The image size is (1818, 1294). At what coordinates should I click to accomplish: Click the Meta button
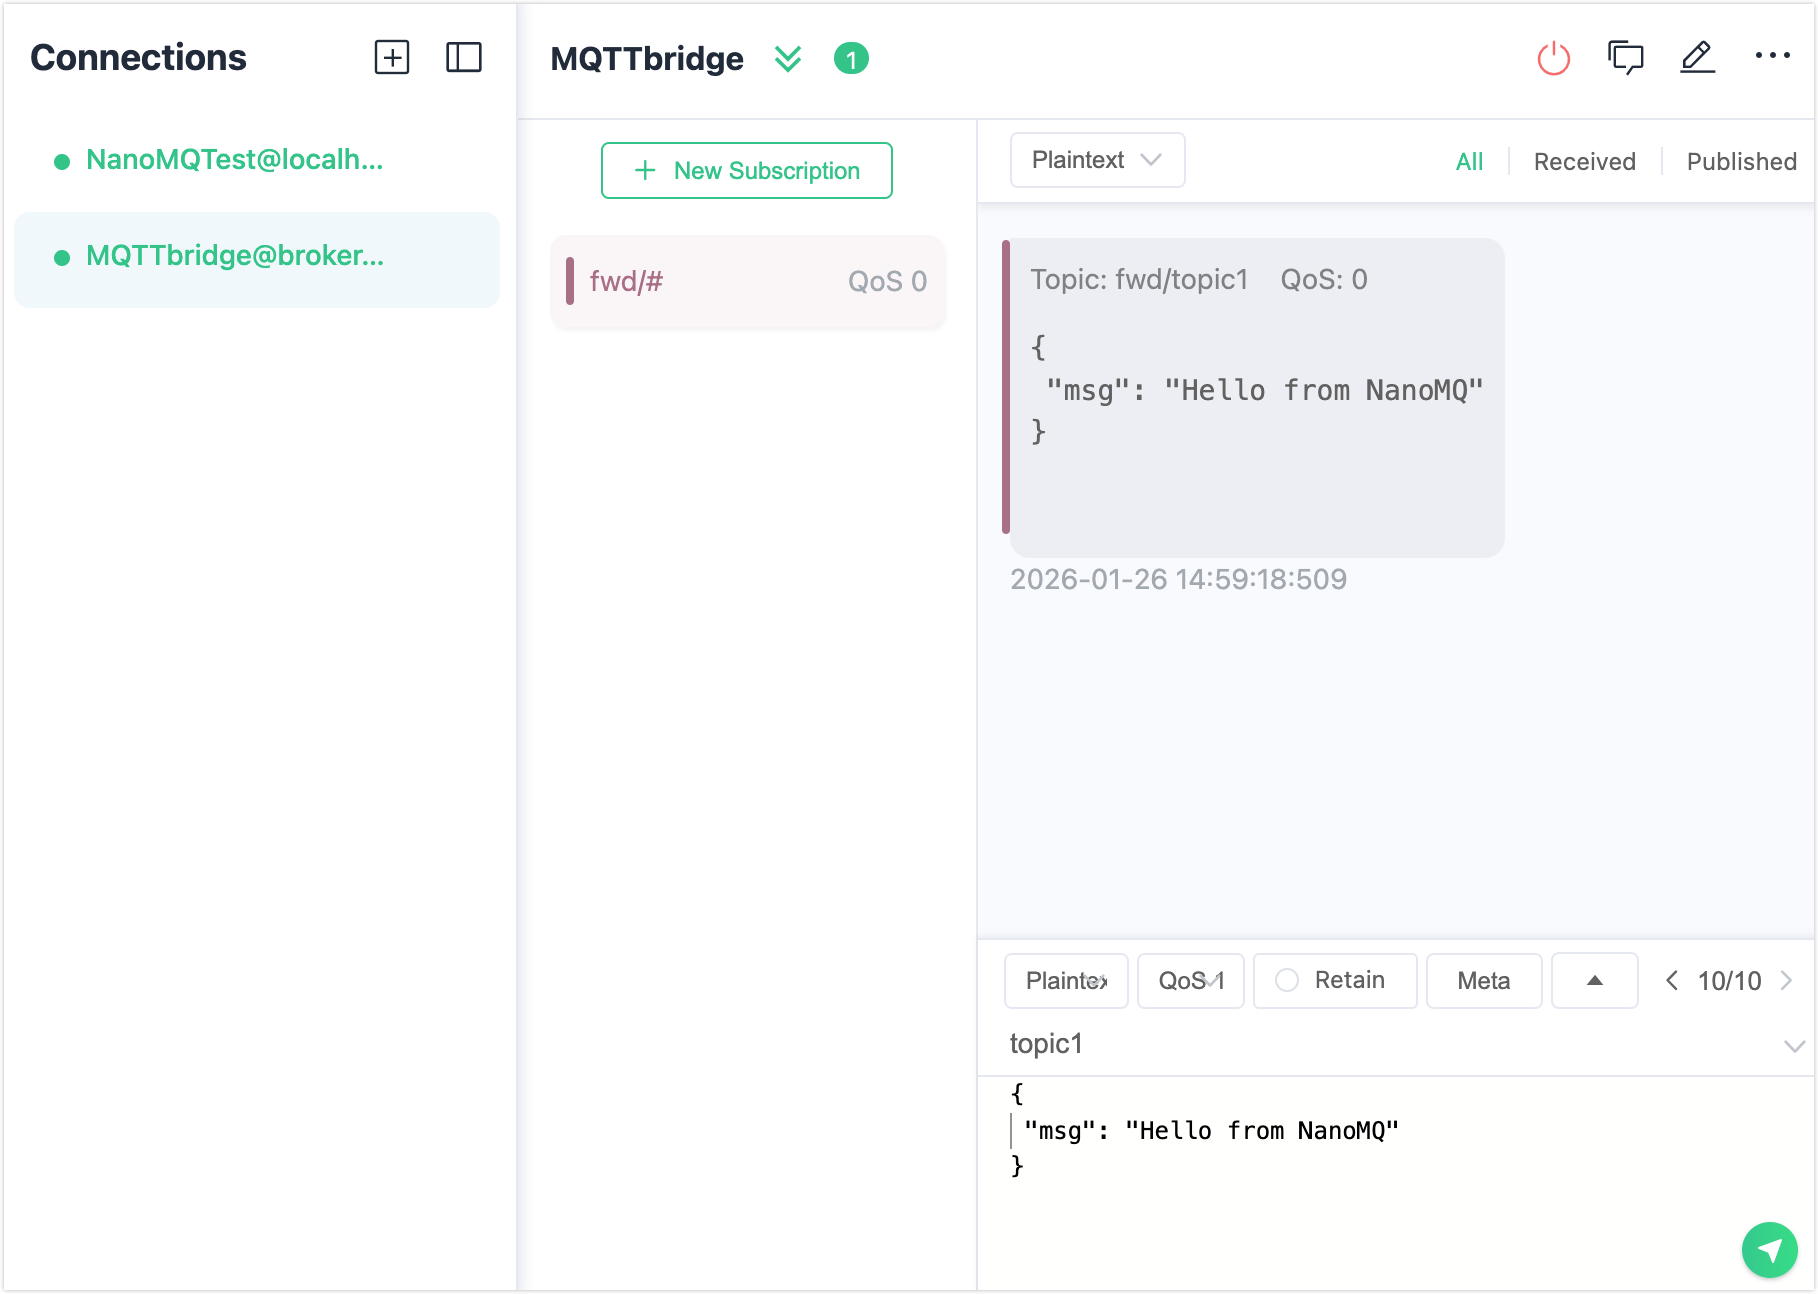1483,980
